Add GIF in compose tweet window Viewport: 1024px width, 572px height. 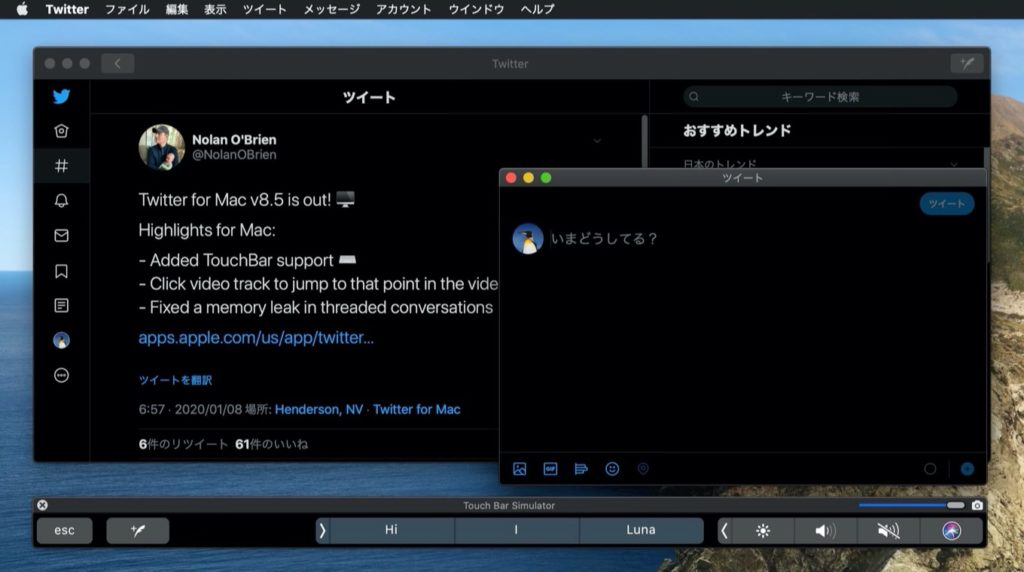pos(551,469)
